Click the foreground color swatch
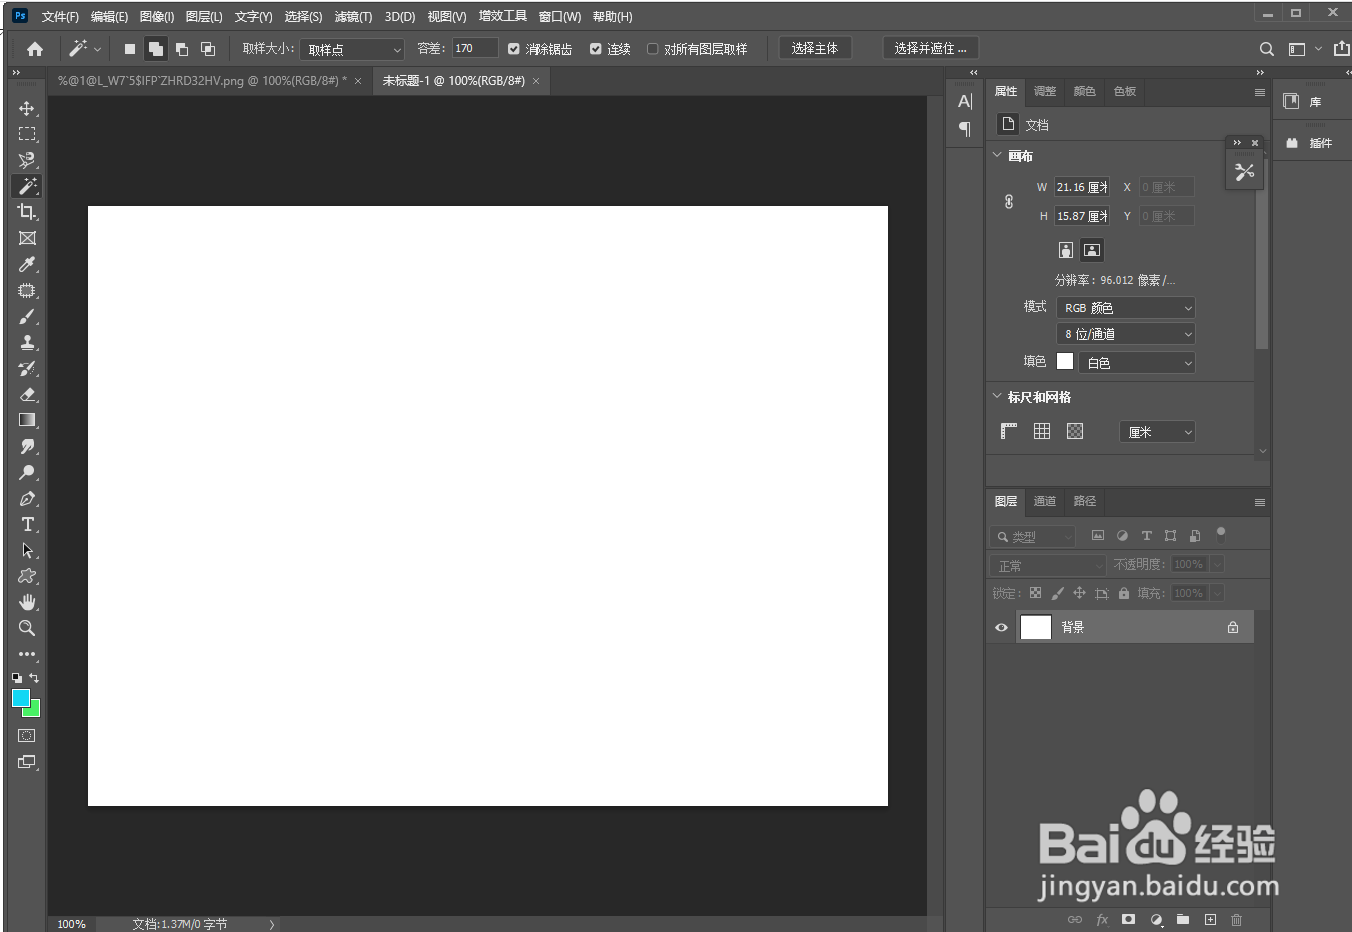The image size is (1352, 932). click(20, 697)
